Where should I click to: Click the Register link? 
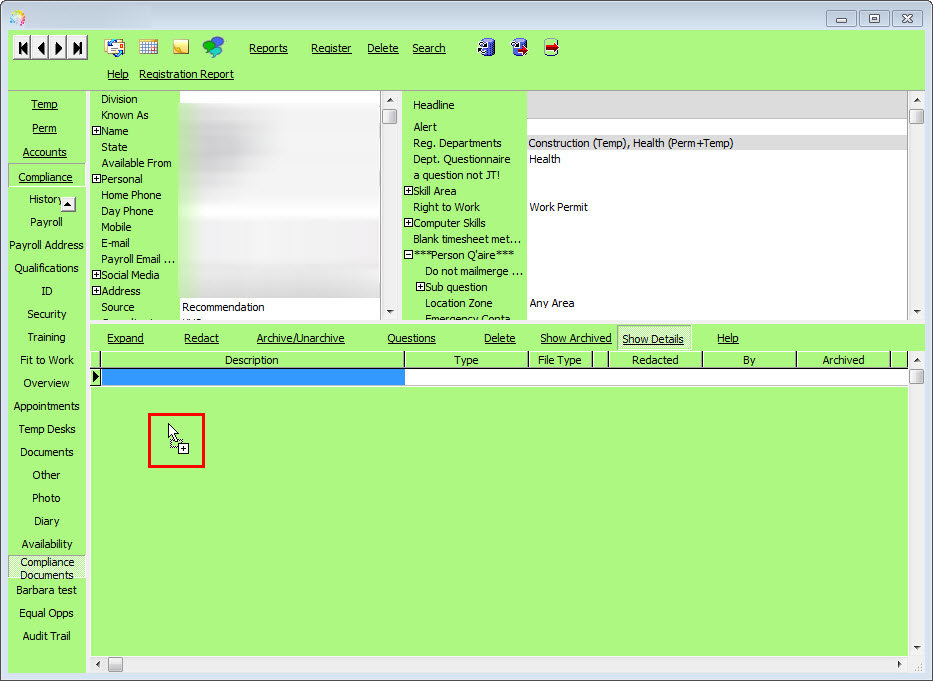click(x=331, y=48)
